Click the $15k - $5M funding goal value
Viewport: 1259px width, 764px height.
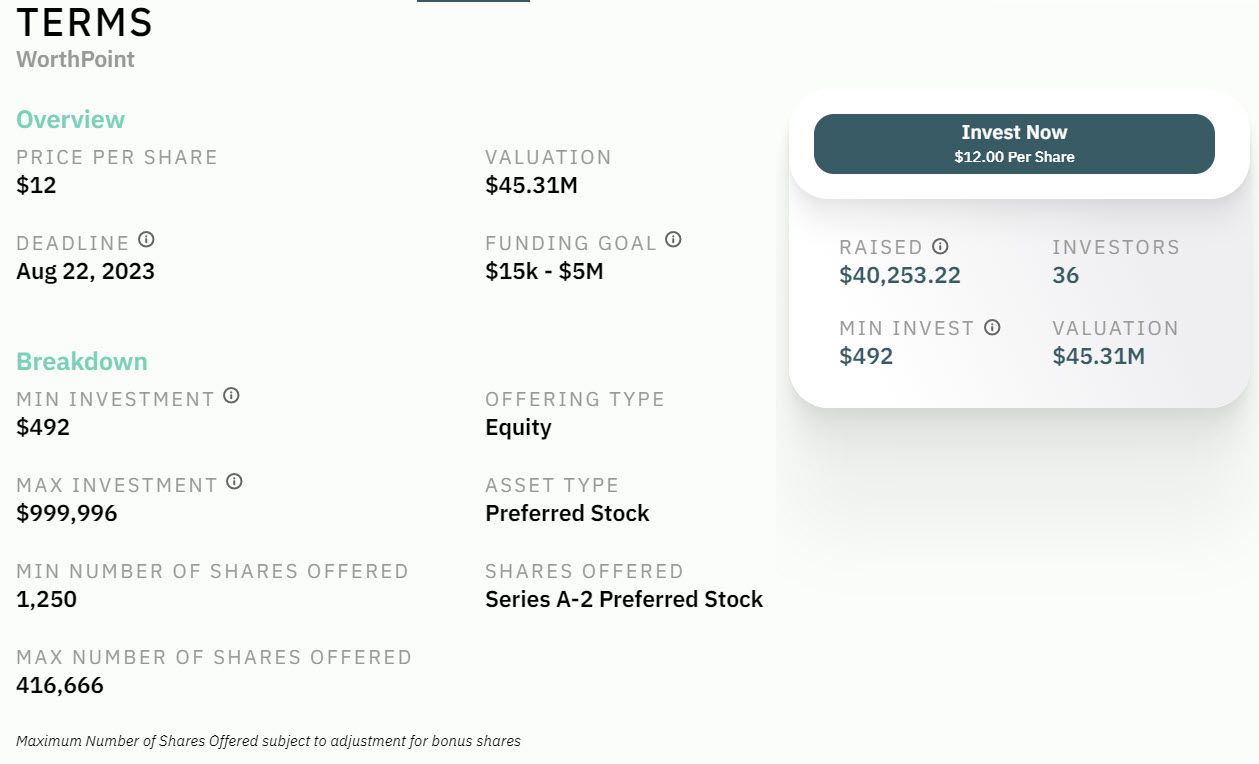coord(544,271)
